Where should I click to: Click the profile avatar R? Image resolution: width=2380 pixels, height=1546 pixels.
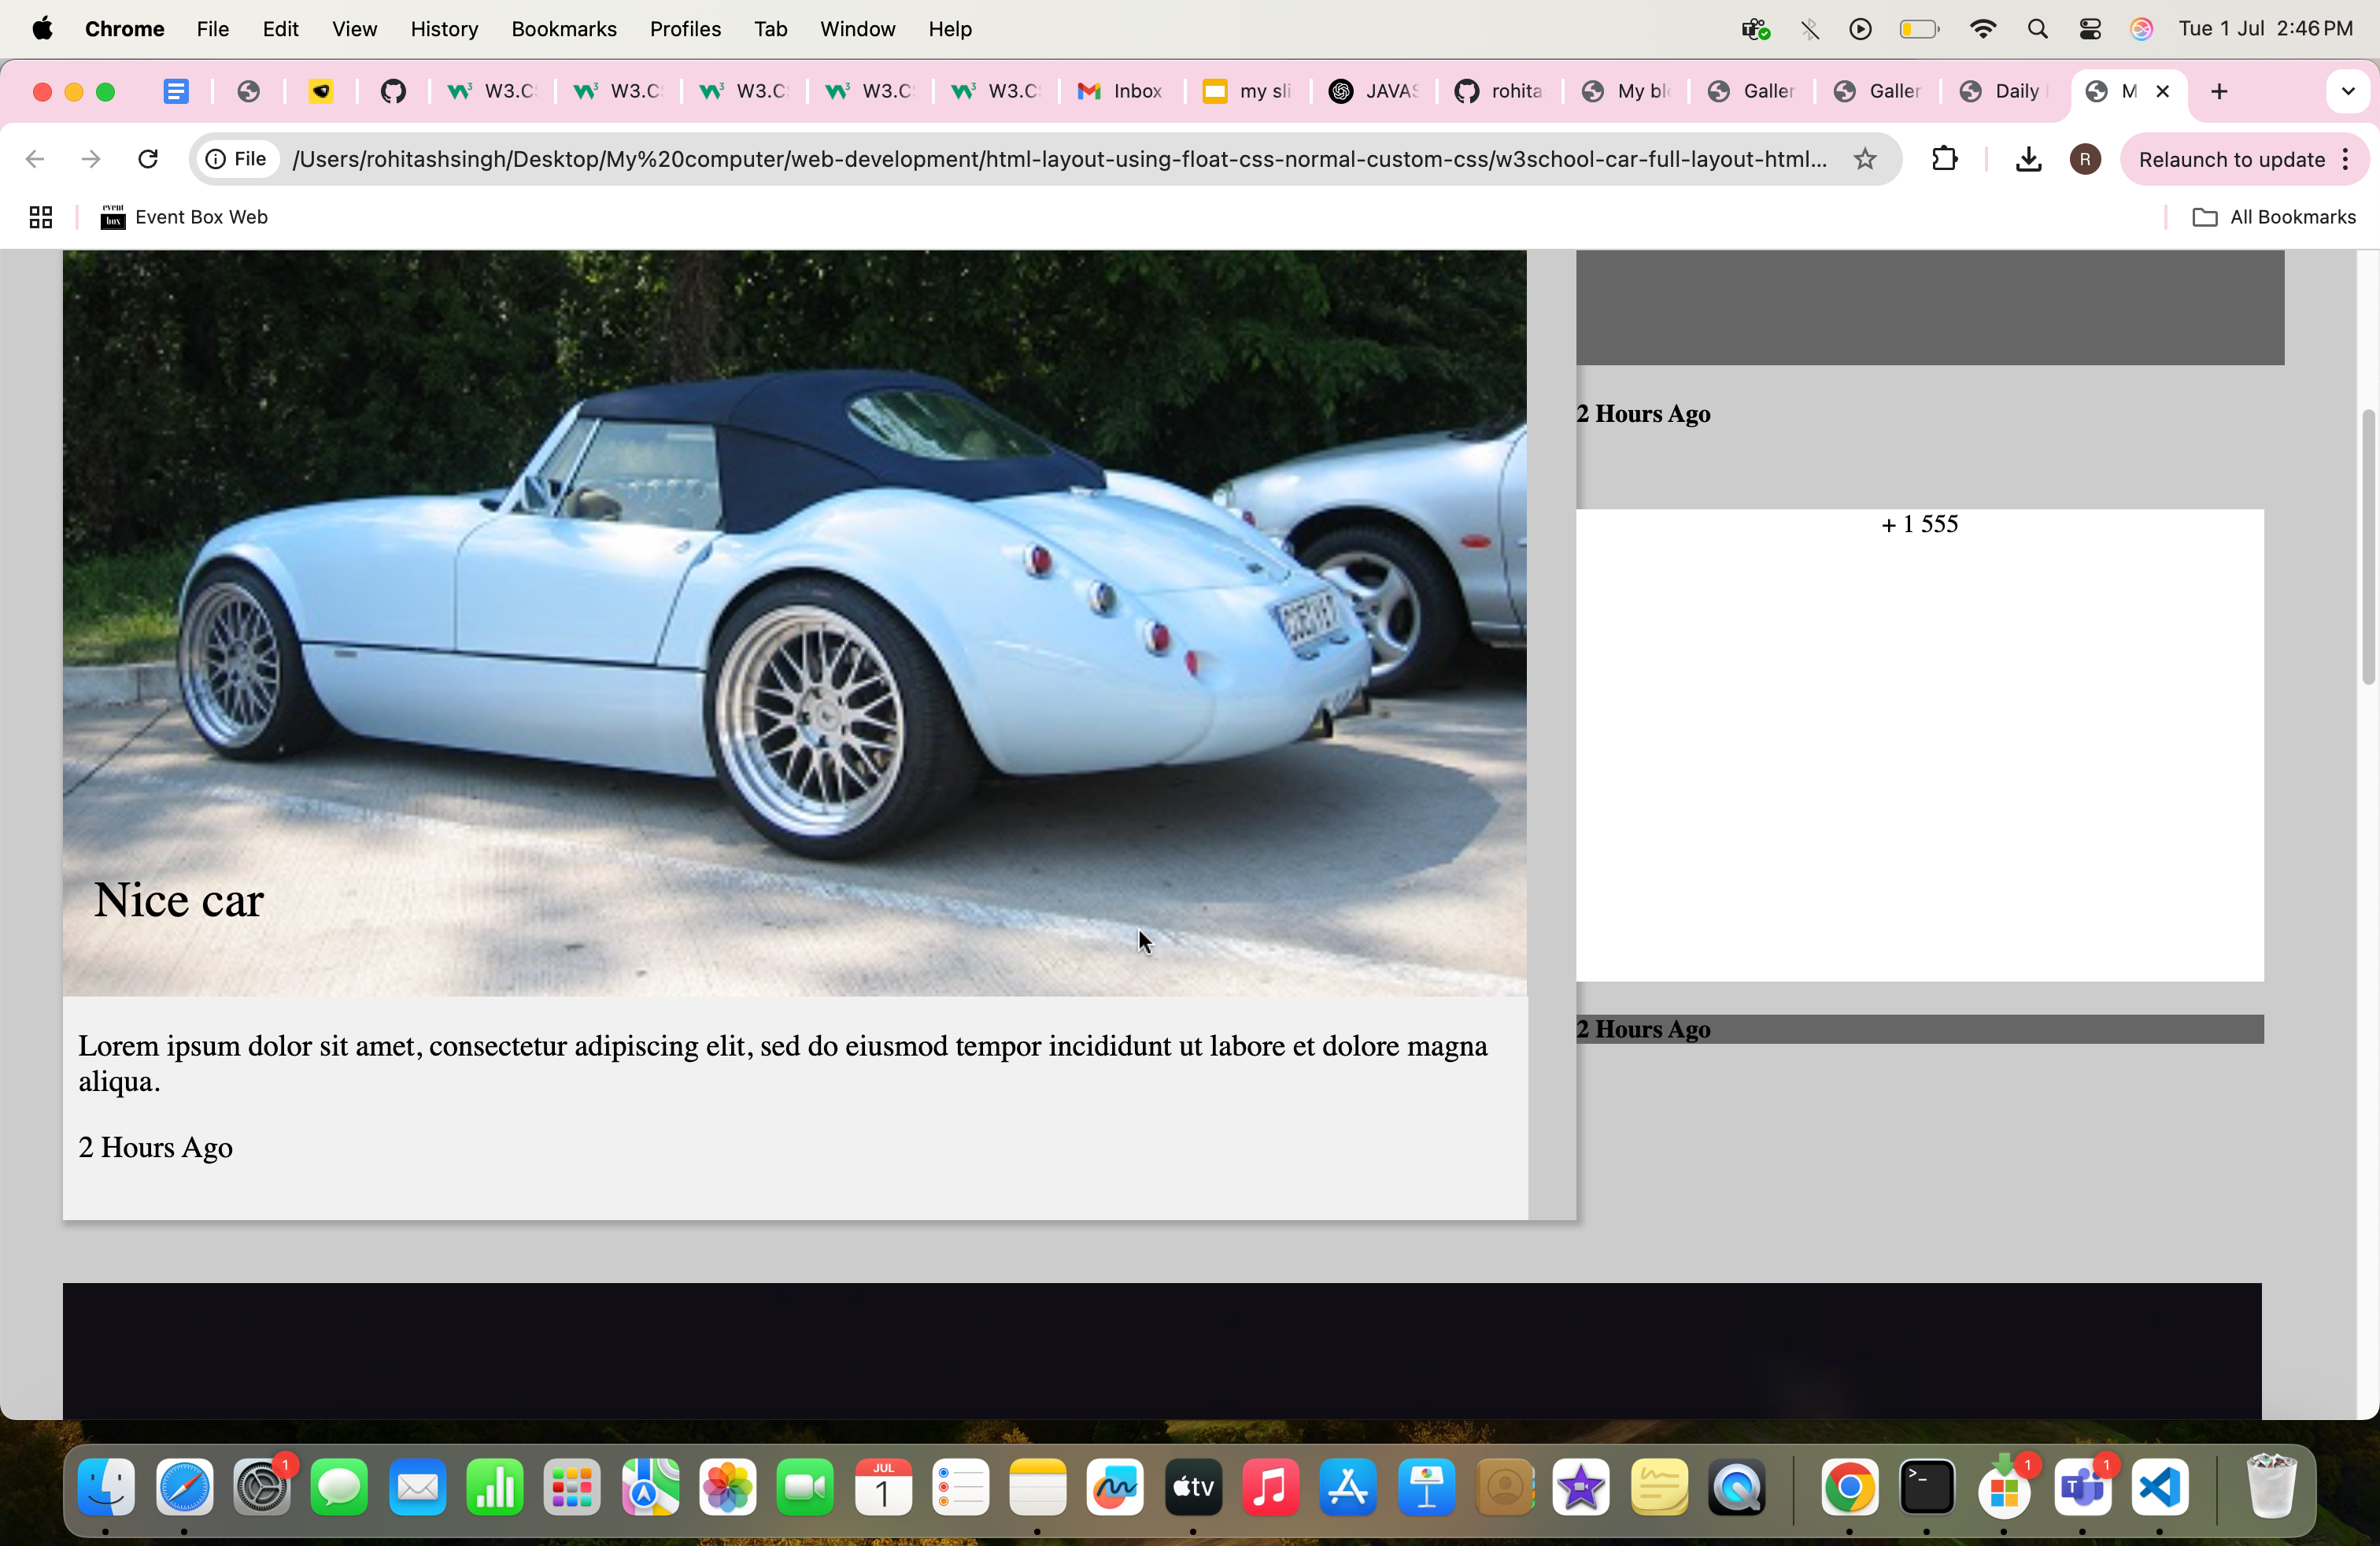coord(2084,159)
